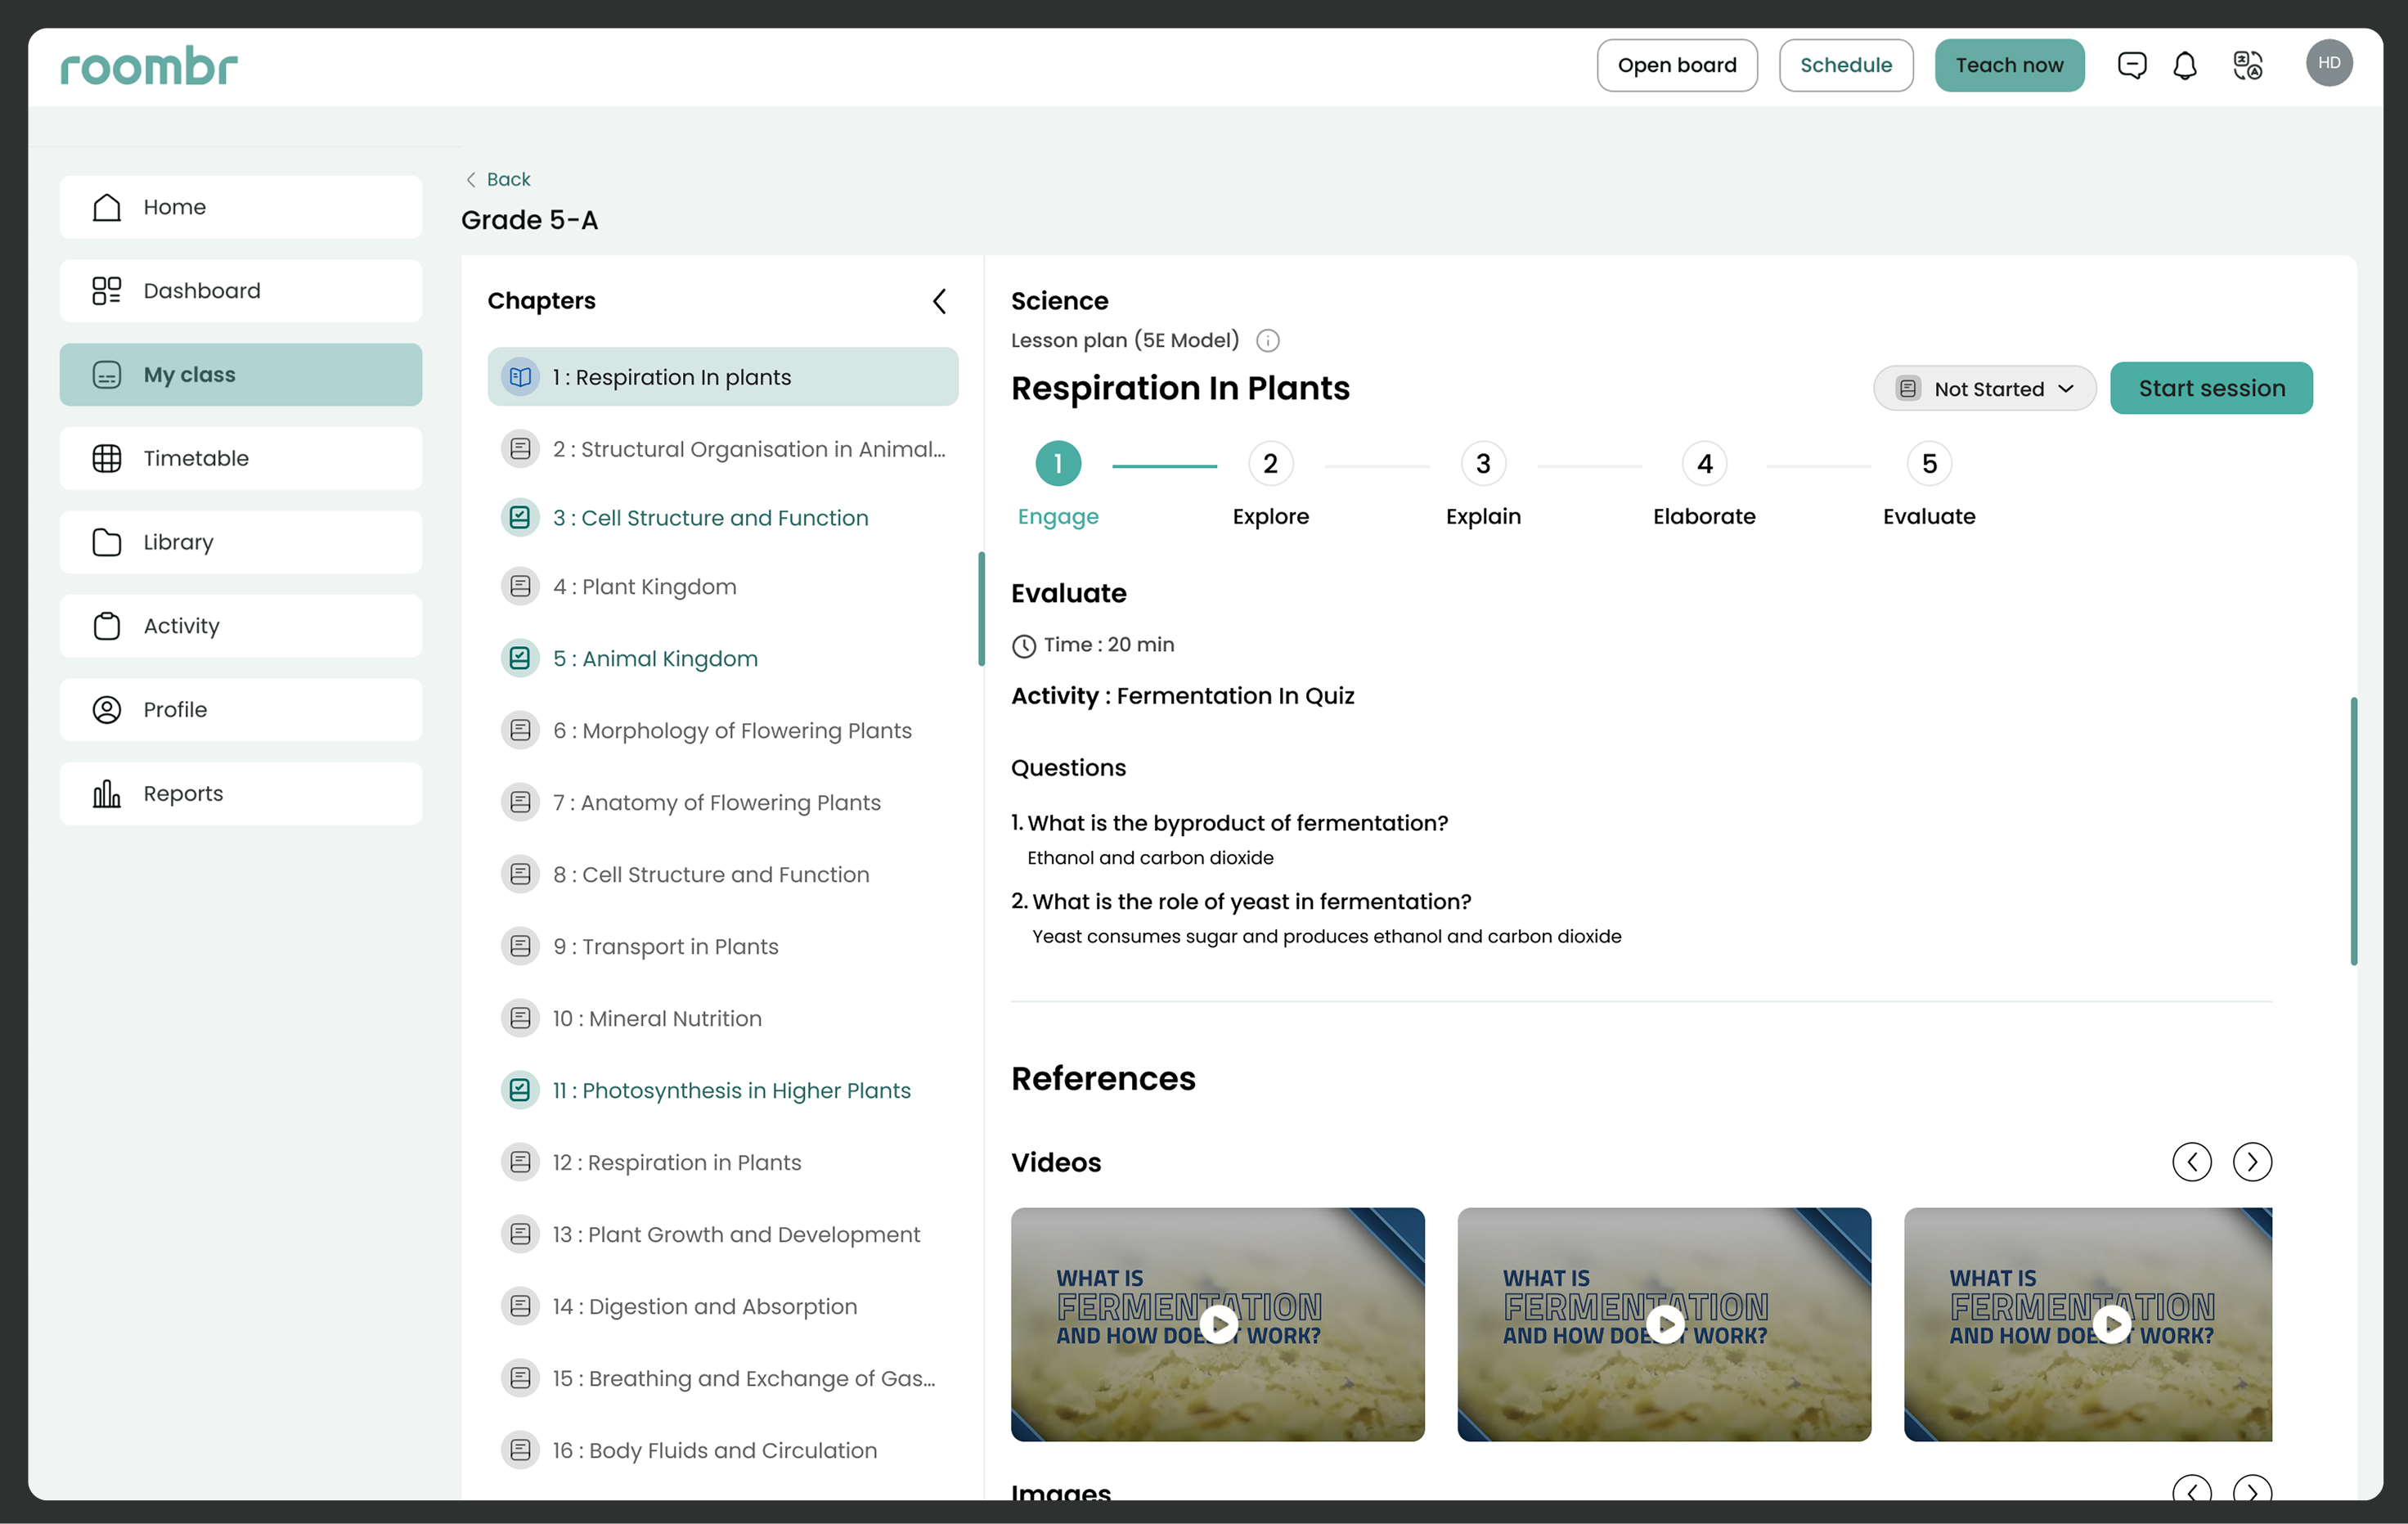Screen dimensions: 2408x1524
Task: Select step 5 Evaluate circle
Action: pyautogui.click(x=1928, y=464)
